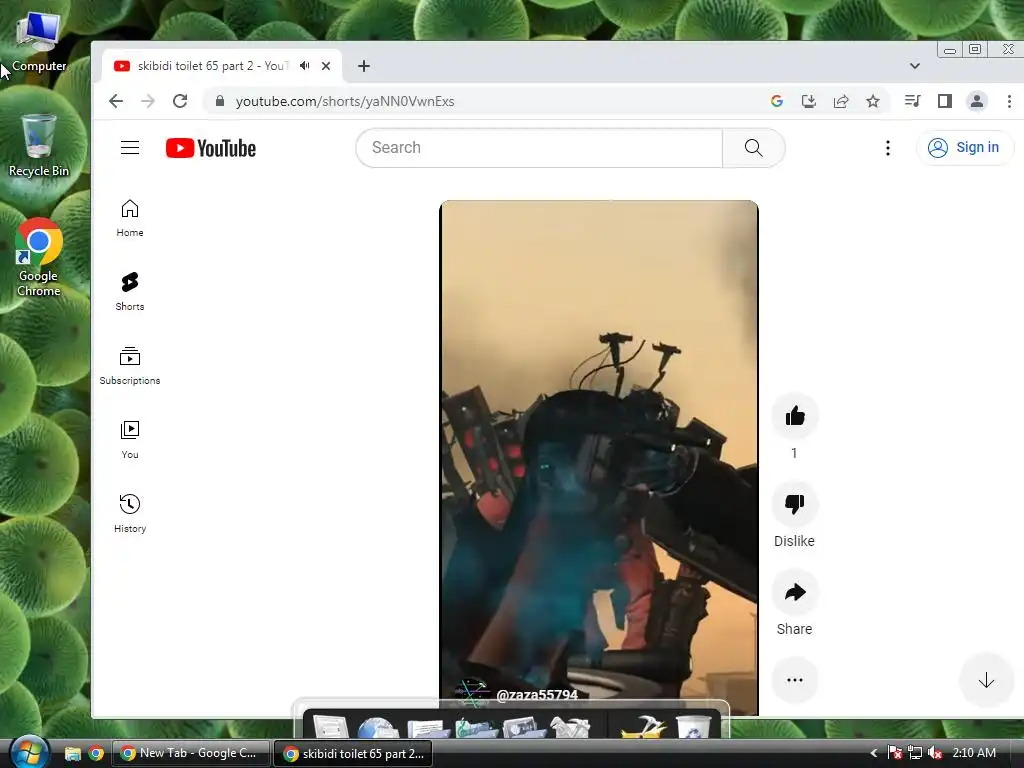The image size is (1024, 768).
Task: Toggle Chrome side panel
Action: [x=944, y=101]
